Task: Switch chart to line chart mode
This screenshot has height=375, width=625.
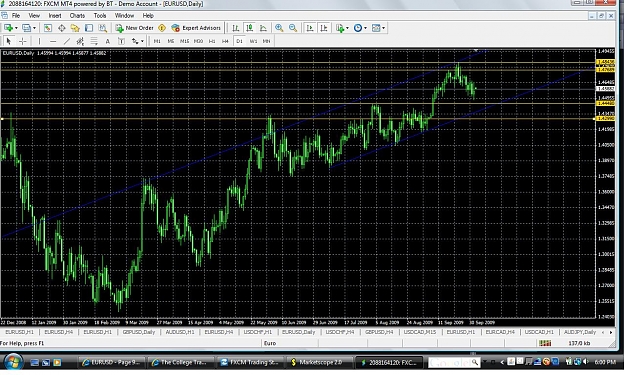Action: 263,28
